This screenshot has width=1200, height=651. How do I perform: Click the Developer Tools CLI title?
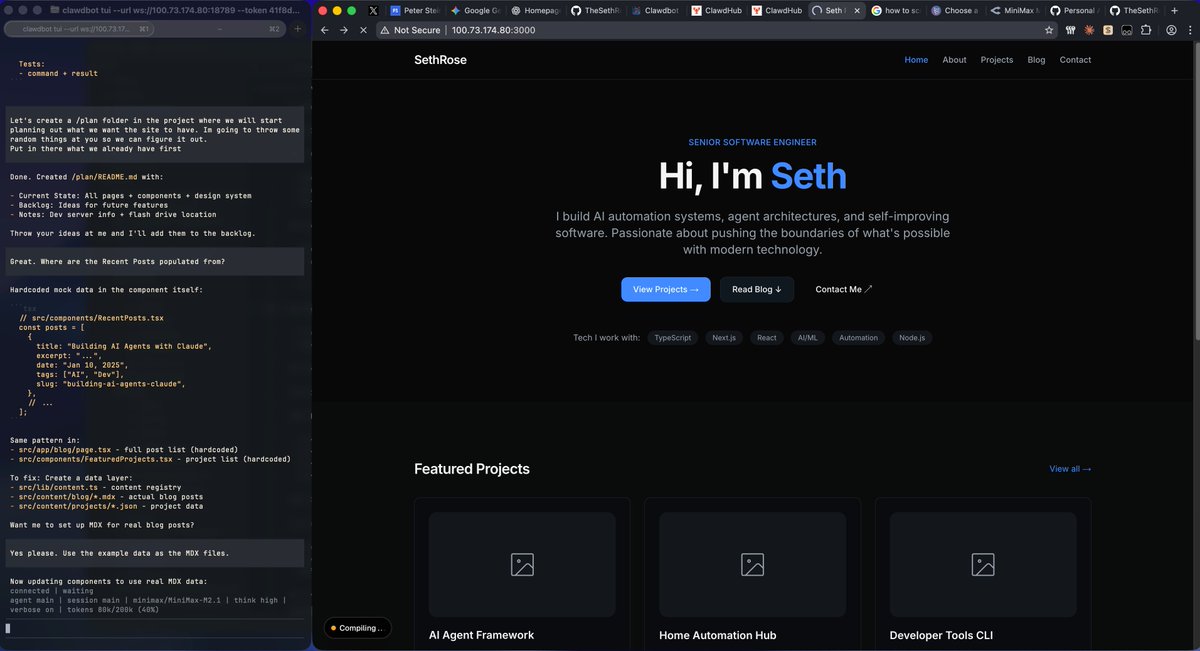(x=941, y=635)
